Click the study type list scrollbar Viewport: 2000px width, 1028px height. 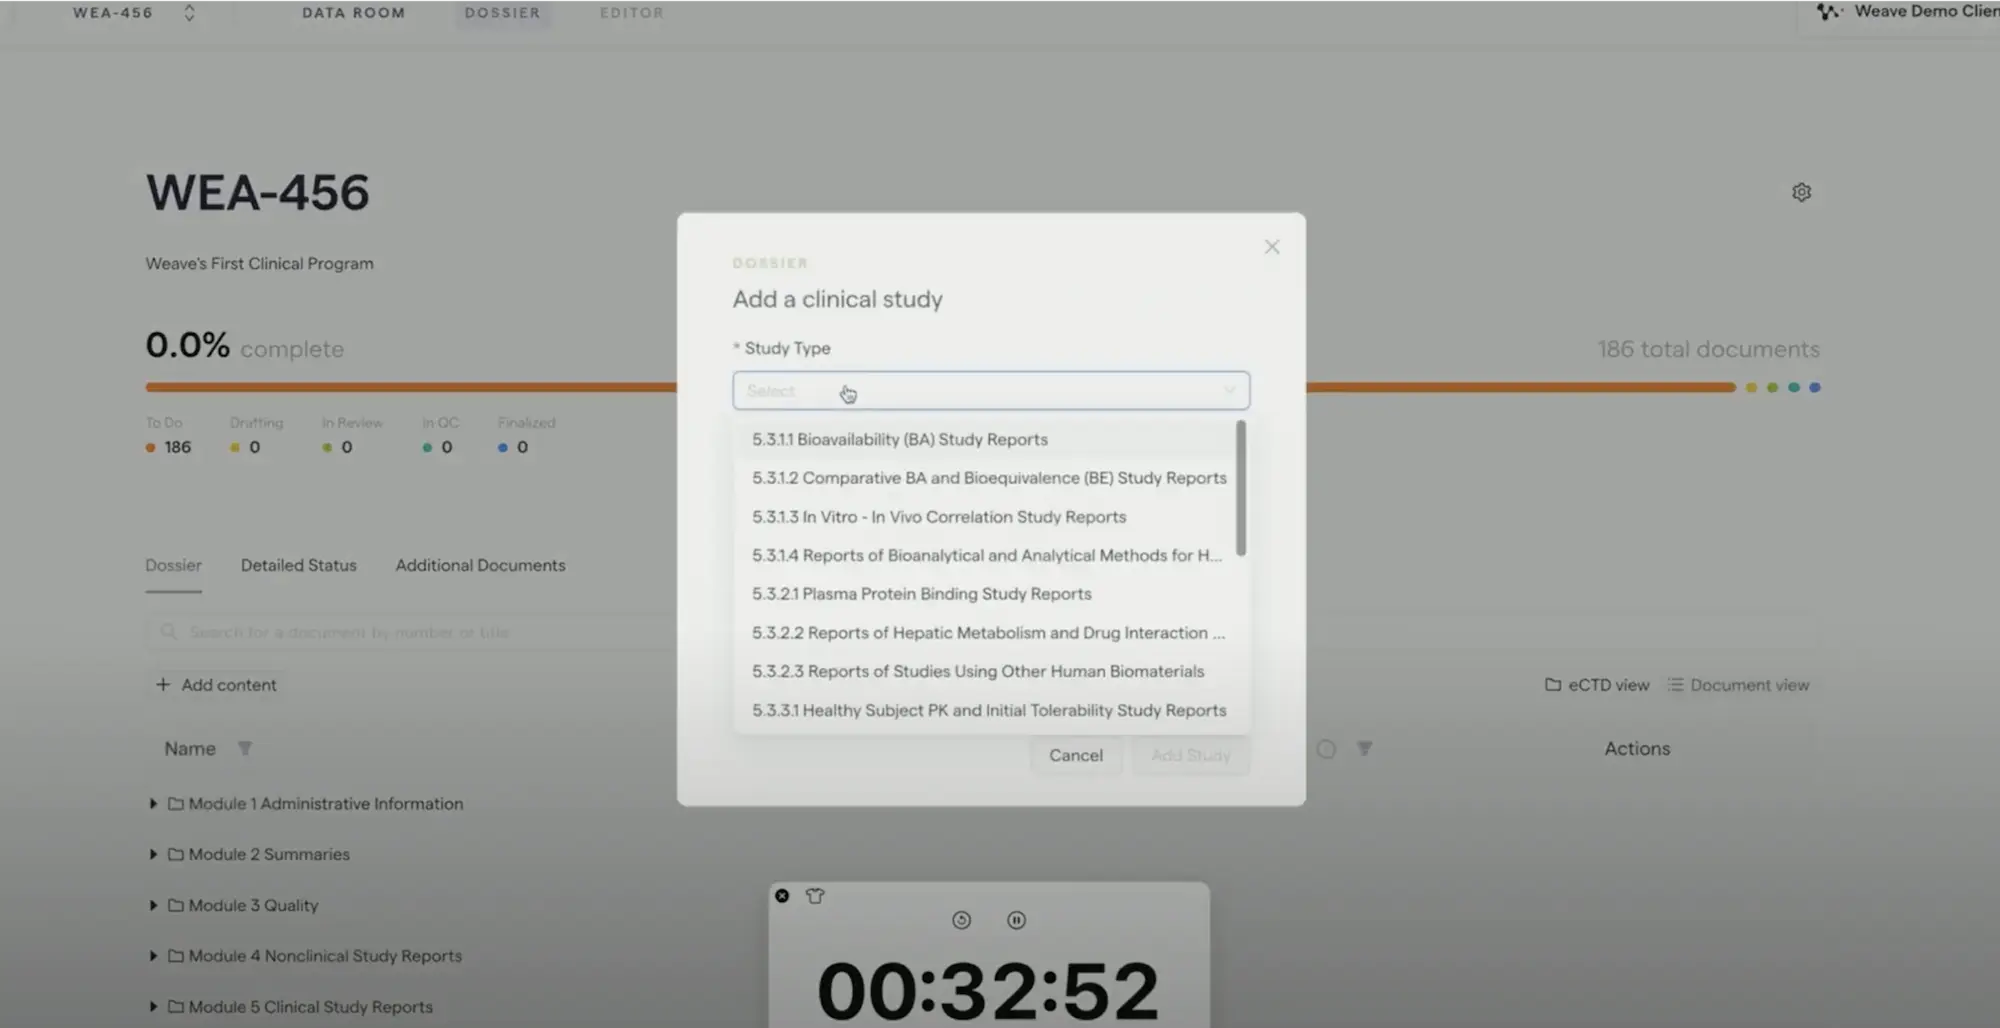[x=1241, y=488]
